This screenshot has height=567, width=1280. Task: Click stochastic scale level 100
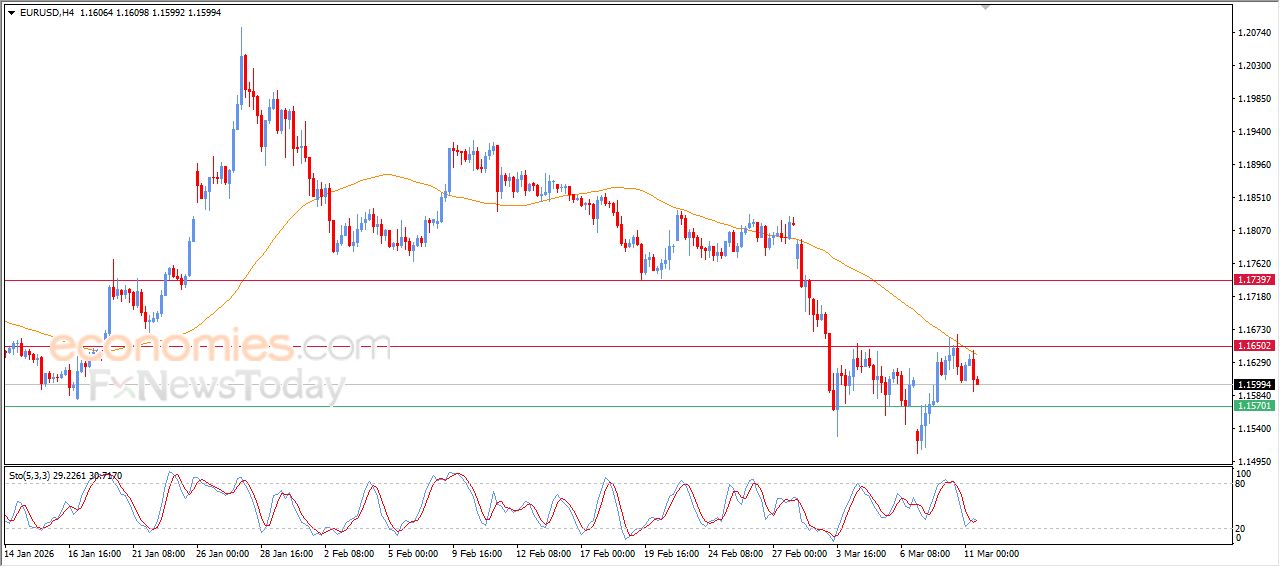point(1245,473)
